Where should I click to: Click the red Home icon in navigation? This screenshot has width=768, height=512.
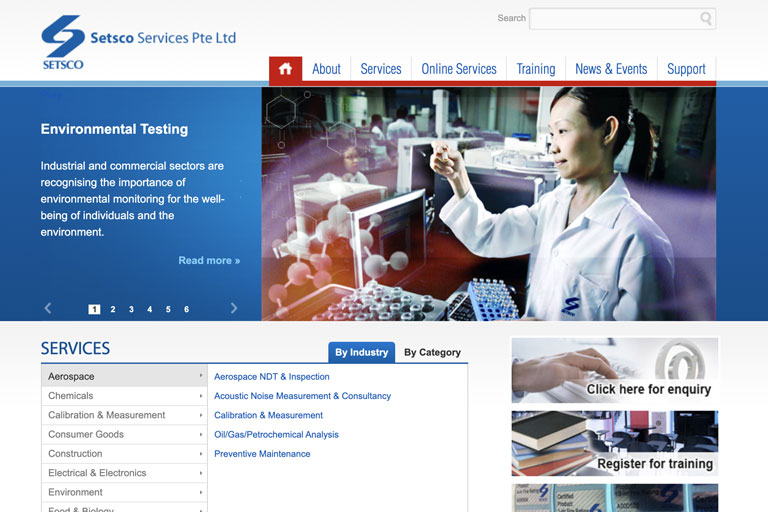(285, 69)
